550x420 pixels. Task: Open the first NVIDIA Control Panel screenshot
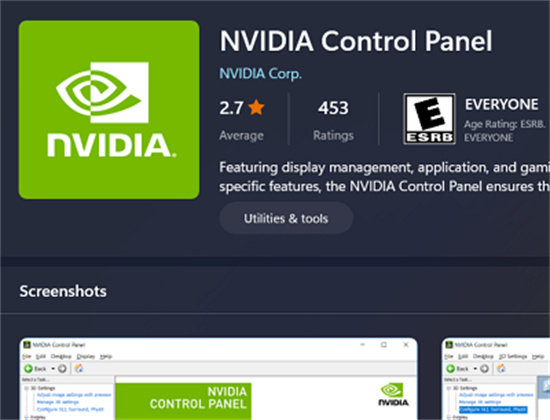(x=219, y=379)
